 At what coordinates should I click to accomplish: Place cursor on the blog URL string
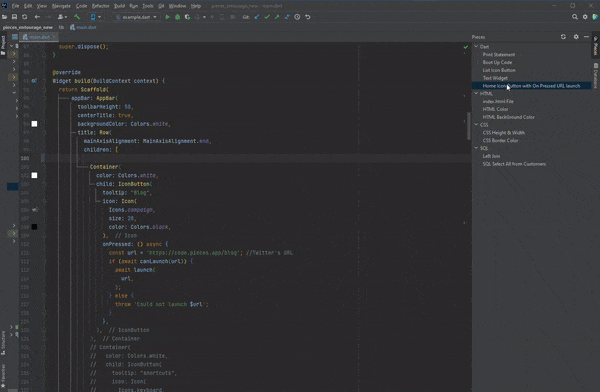(x=195, y=253)
